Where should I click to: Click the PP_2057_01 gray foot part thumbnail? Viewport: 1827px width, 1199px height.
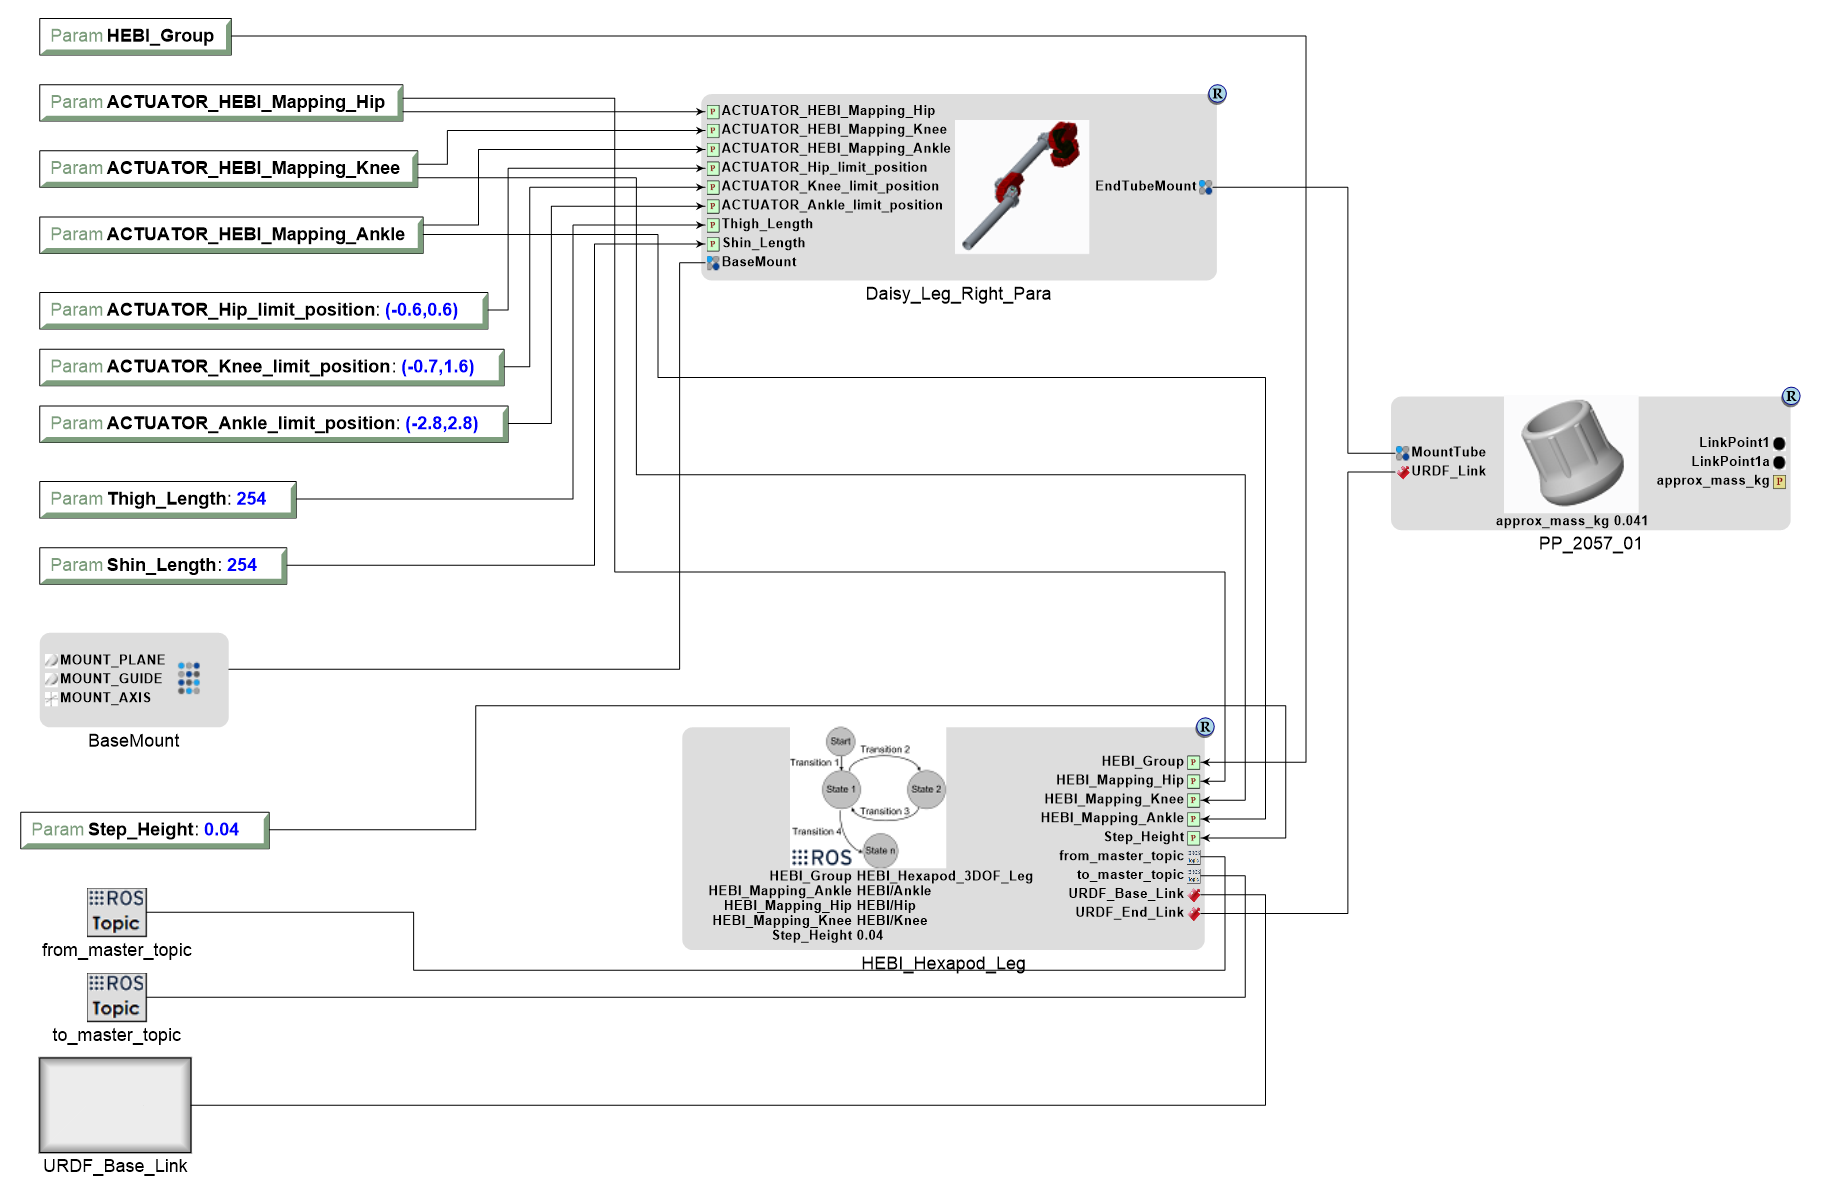(x=1571, y=455)
